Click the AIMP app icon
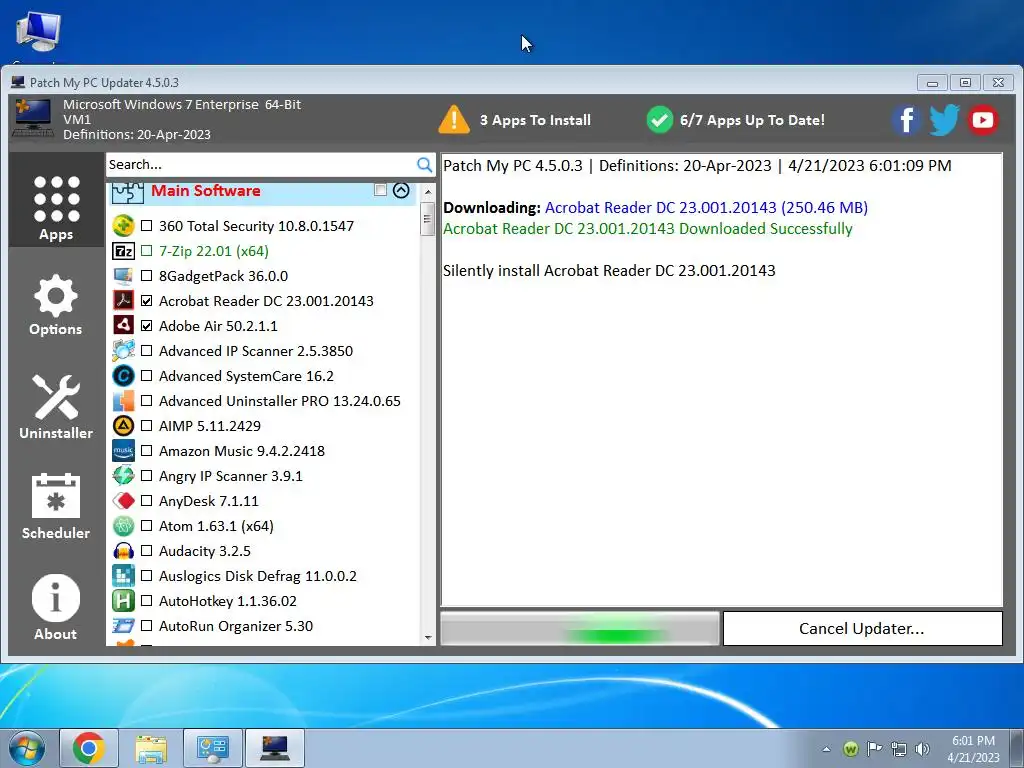This screenshot has width=1024, height=768. point(123,426)
